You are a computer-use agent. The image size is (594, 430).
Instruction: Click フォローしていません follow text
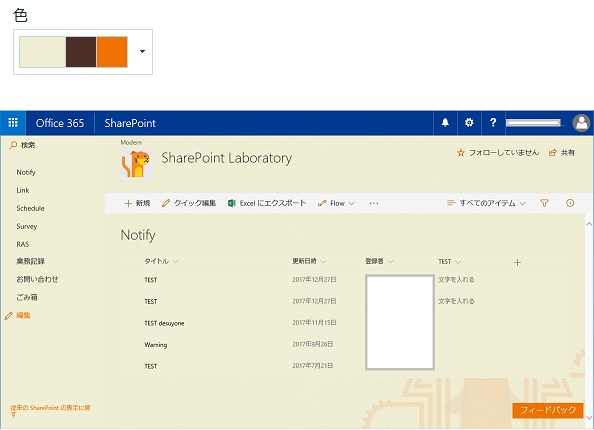(504, 153)
